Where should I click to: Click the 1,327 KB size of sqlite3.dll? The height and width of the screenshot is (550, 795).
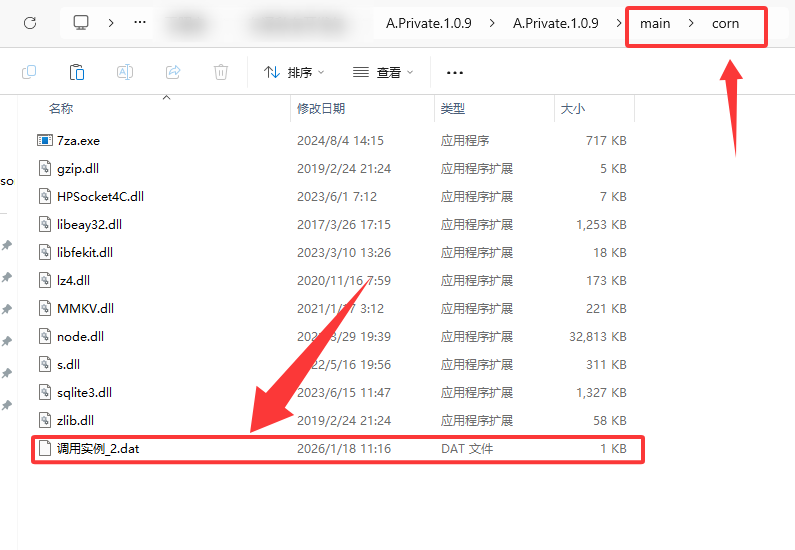pos(601,392)
